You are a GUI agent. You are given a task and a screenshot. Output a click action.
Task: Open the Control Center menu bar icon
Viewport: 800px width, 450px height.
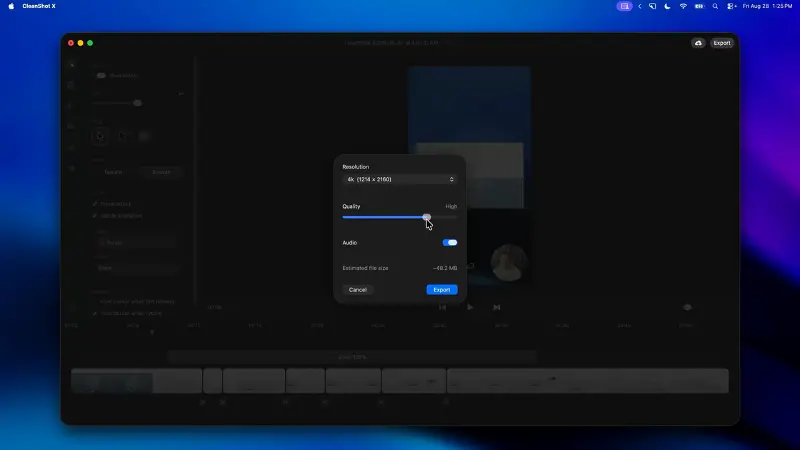(732, 6)
